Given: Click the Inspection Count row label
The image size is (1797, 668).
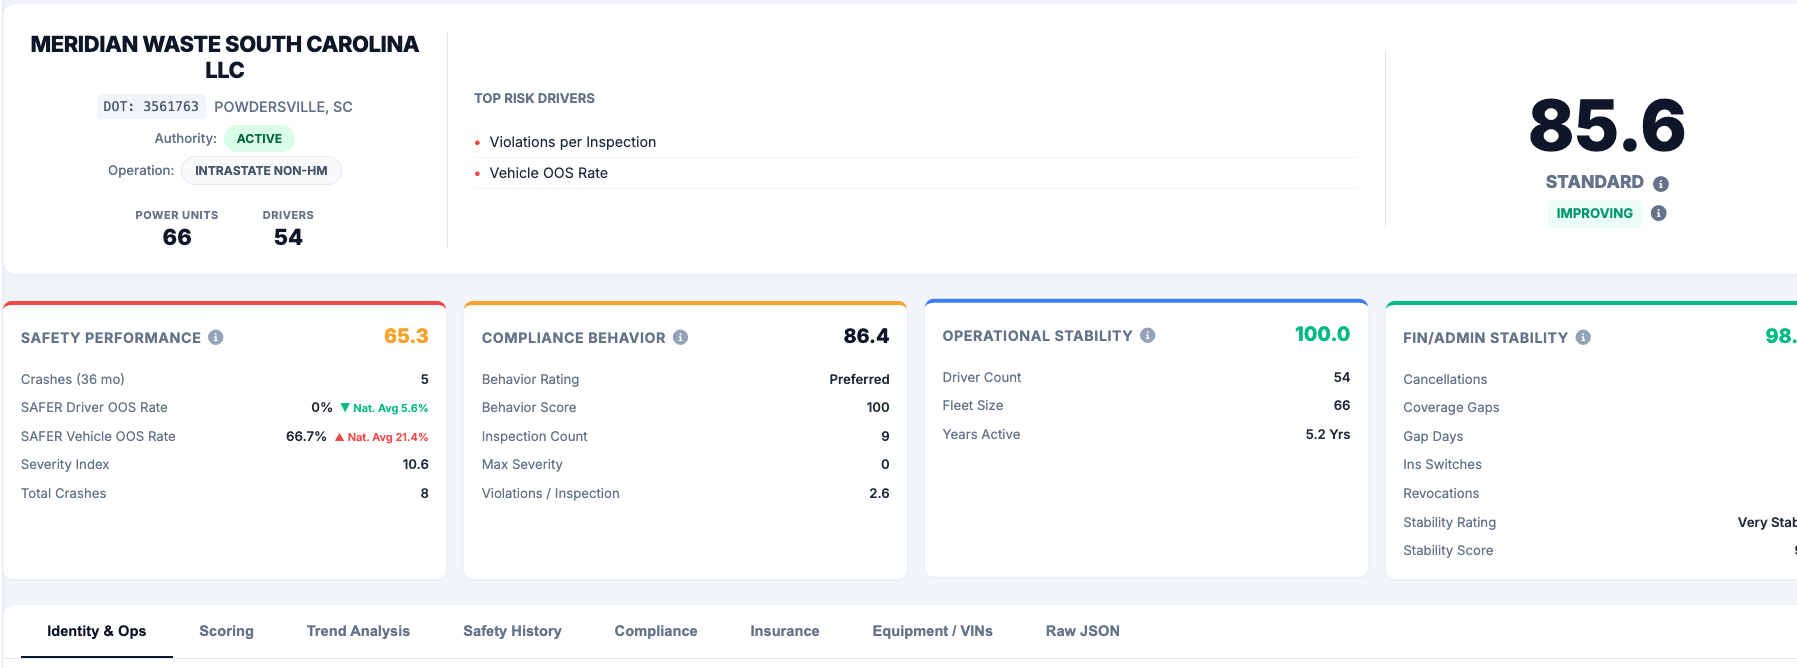Looking at the screenshot, I should (535, 436).
